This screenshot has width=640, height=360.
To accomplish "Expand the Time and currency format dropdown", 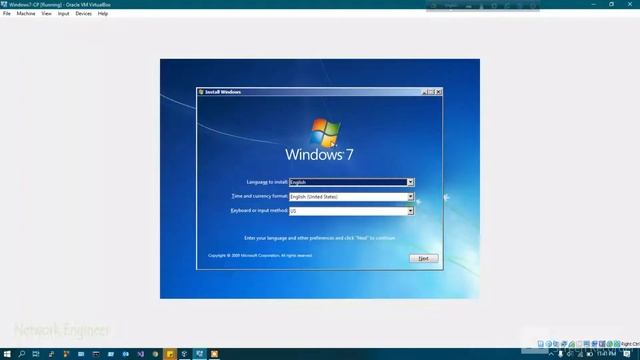I will pyautogui.click(x=410, y=197).
